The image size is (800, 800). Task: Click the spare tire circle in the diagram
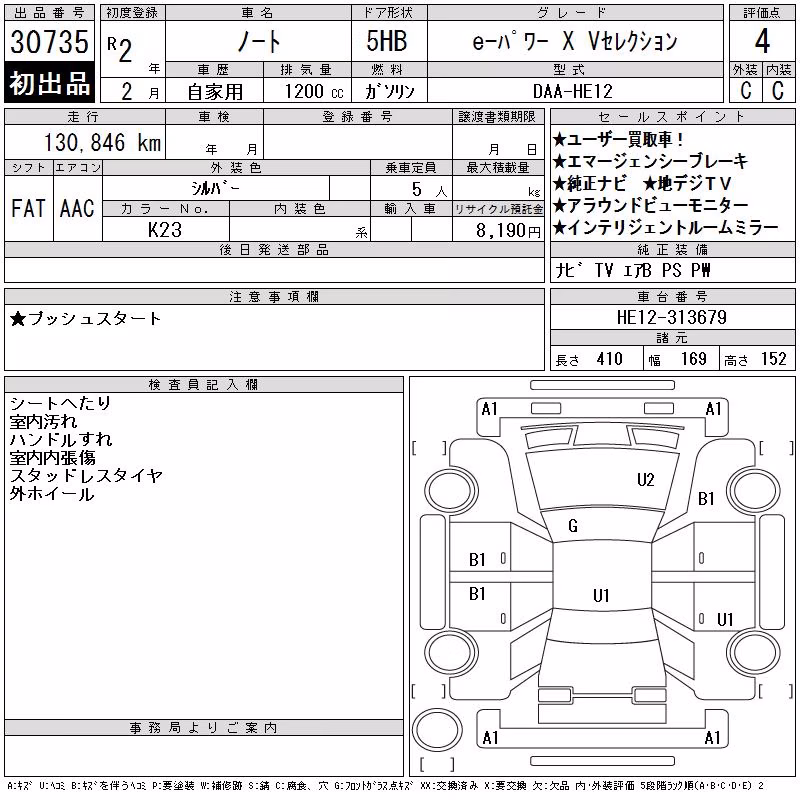pyautogui.click(x=437, y=730)
